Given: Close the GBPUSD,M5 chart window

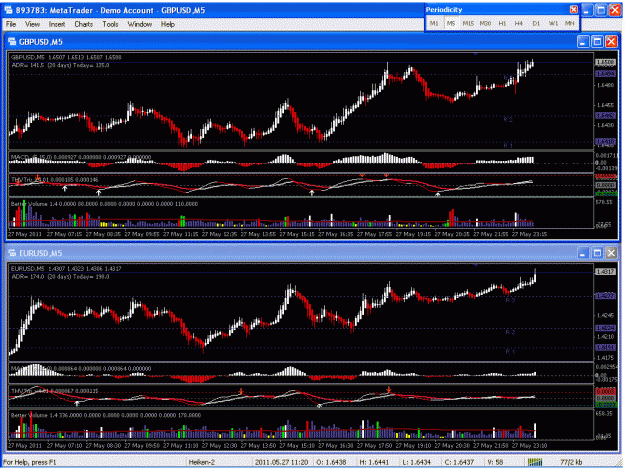Looking at the screenshot, I should coord(611,41).
